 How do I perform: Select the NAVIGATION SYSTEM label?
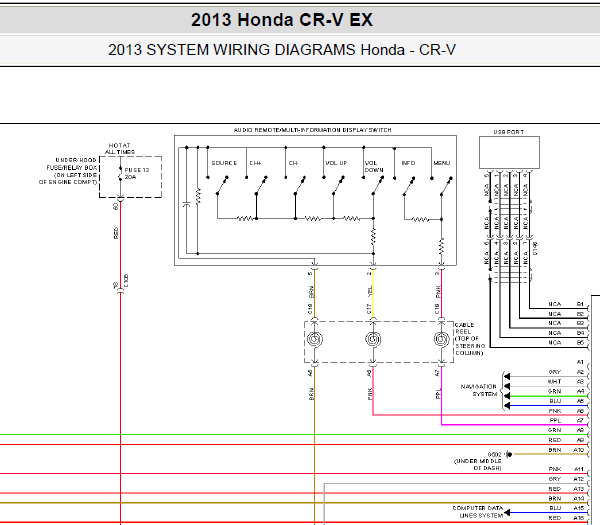[x=479, y=390]
